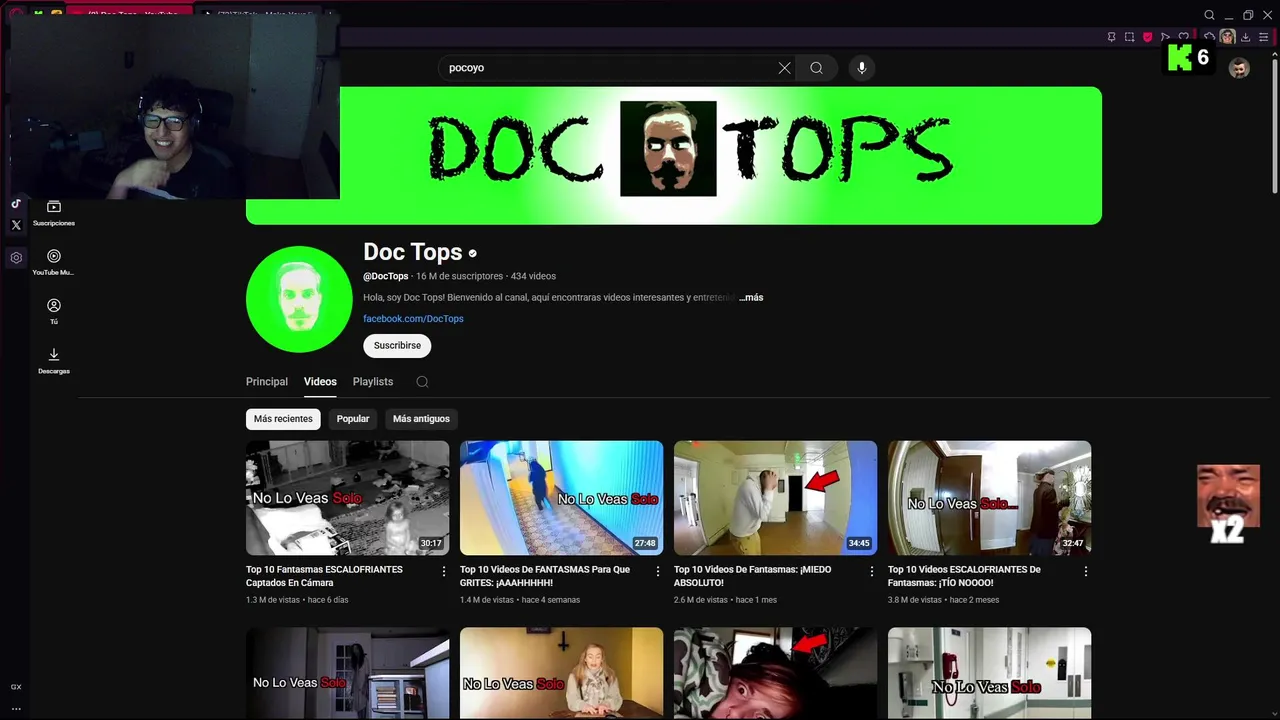
Task: Select the Videos tab
Action: tap(320, 381)
